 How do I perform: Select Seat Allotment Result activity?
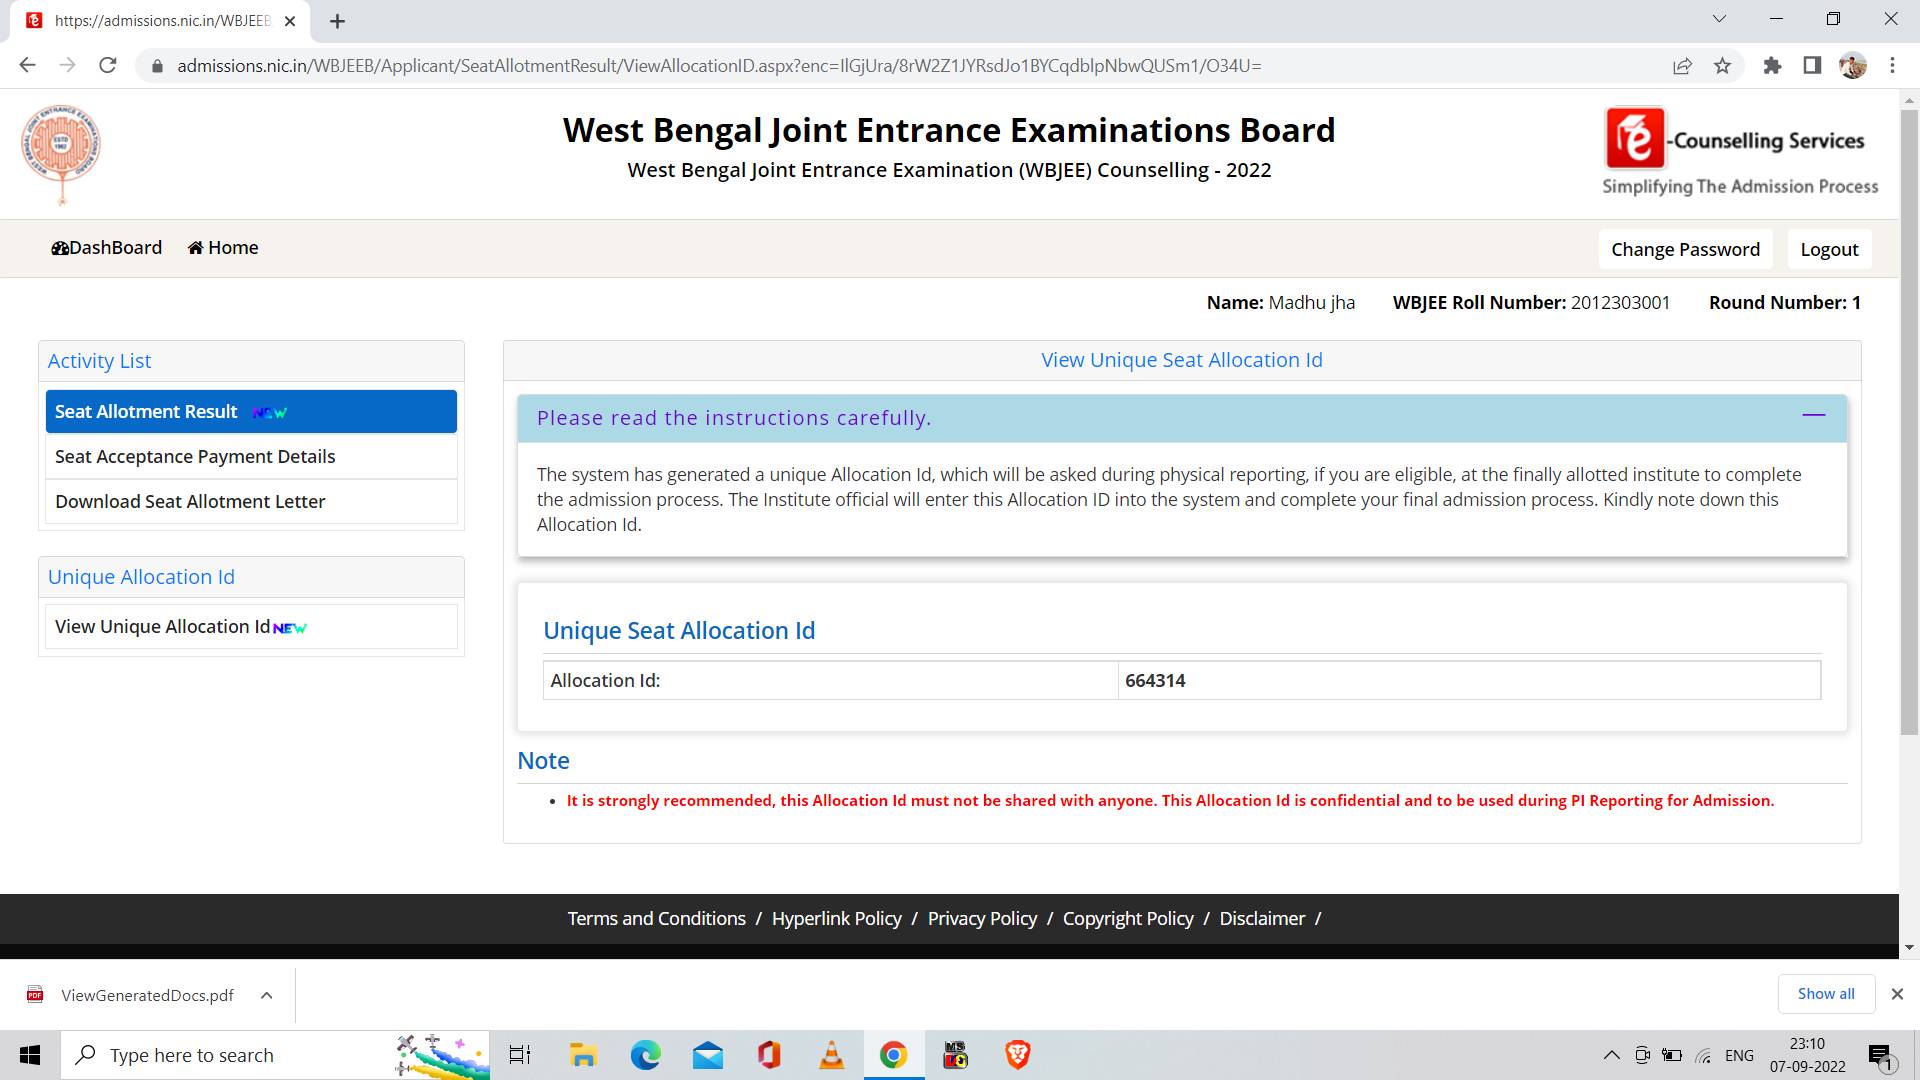(x=251, y=412)
